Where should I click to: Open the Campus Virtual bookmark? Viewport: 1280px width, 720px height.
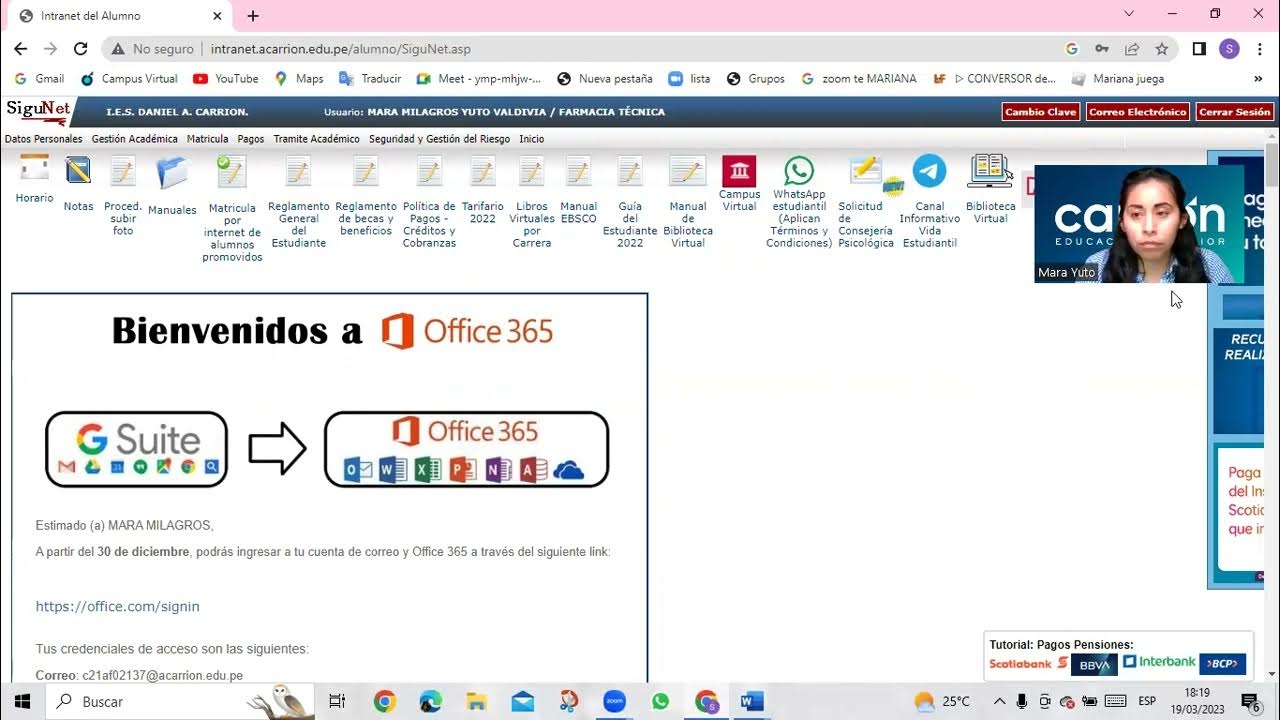point(129,78)
